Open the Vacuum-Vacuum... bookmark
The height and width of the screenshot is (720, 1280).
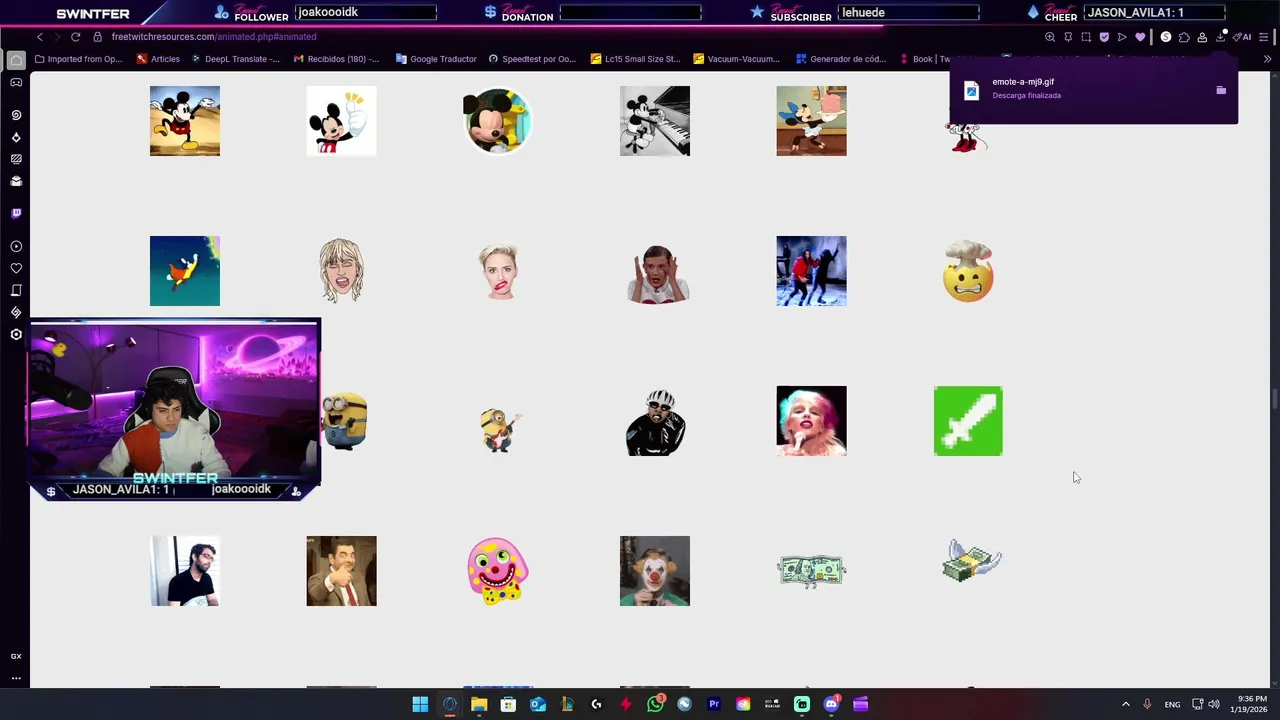[x=736, y=59]
